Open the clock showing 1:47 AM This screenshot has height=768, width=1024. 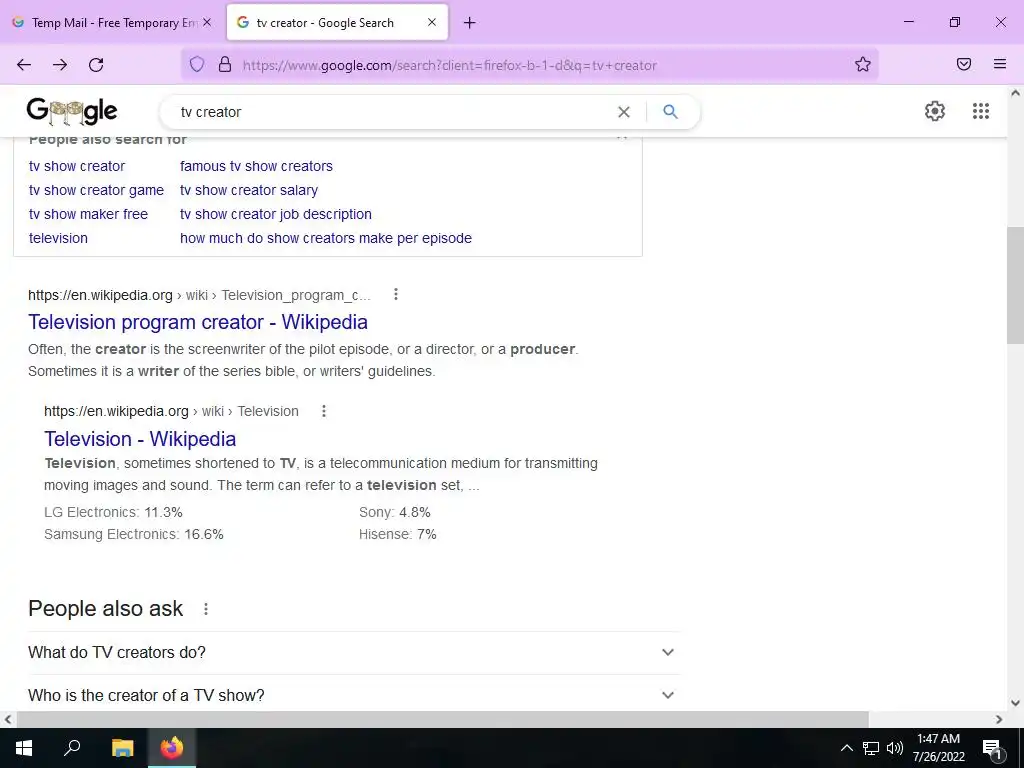938,748
